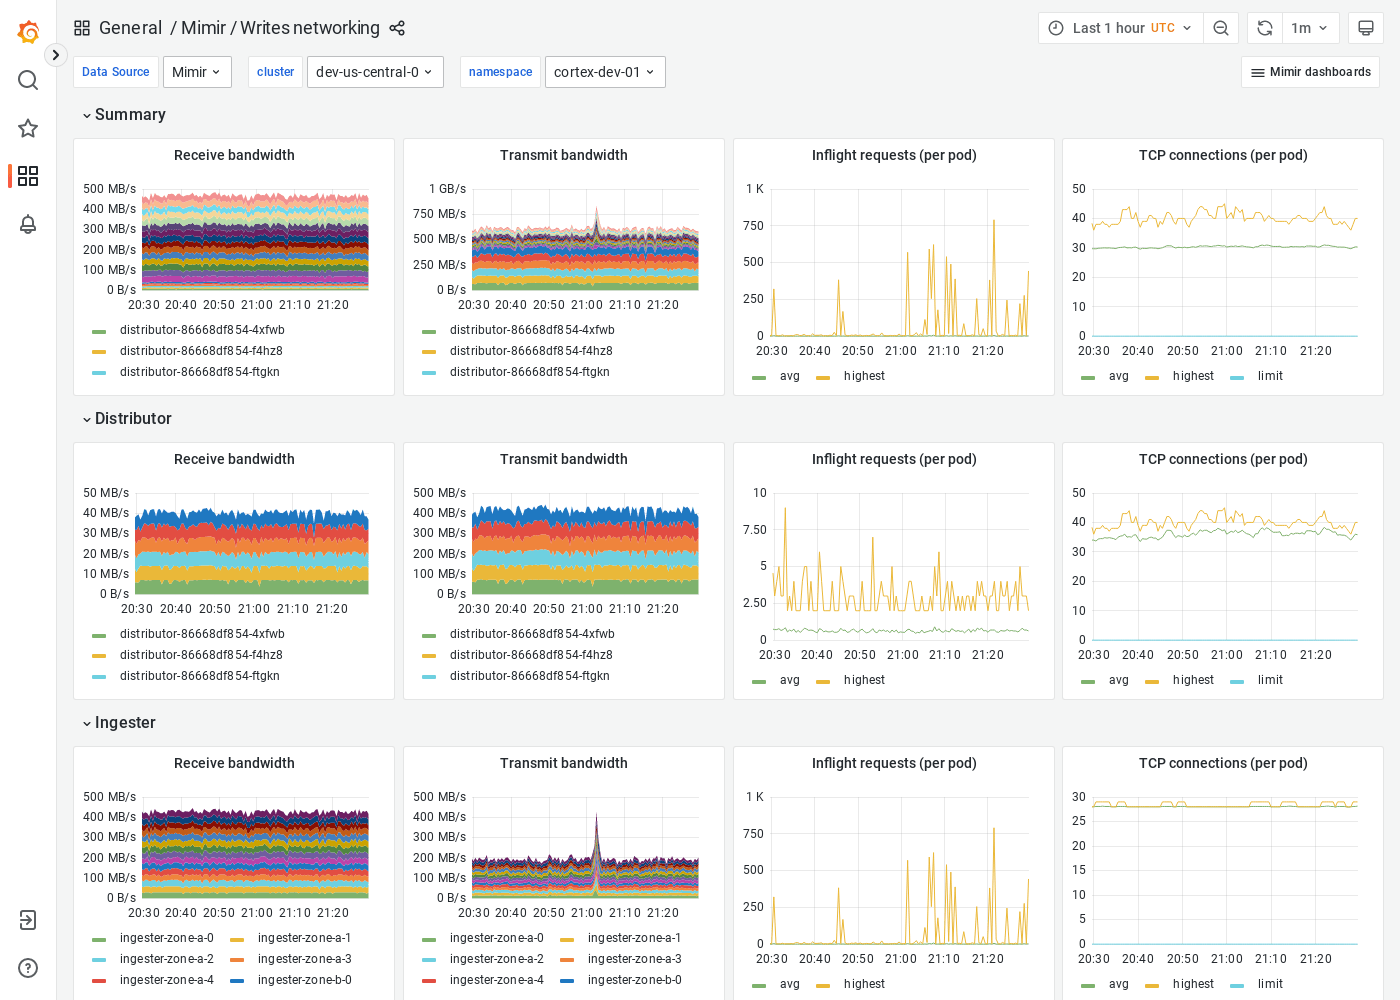Open Alerting via the bell icon
Viewport: 1400px width, 1000px height.
pos(28,225)
